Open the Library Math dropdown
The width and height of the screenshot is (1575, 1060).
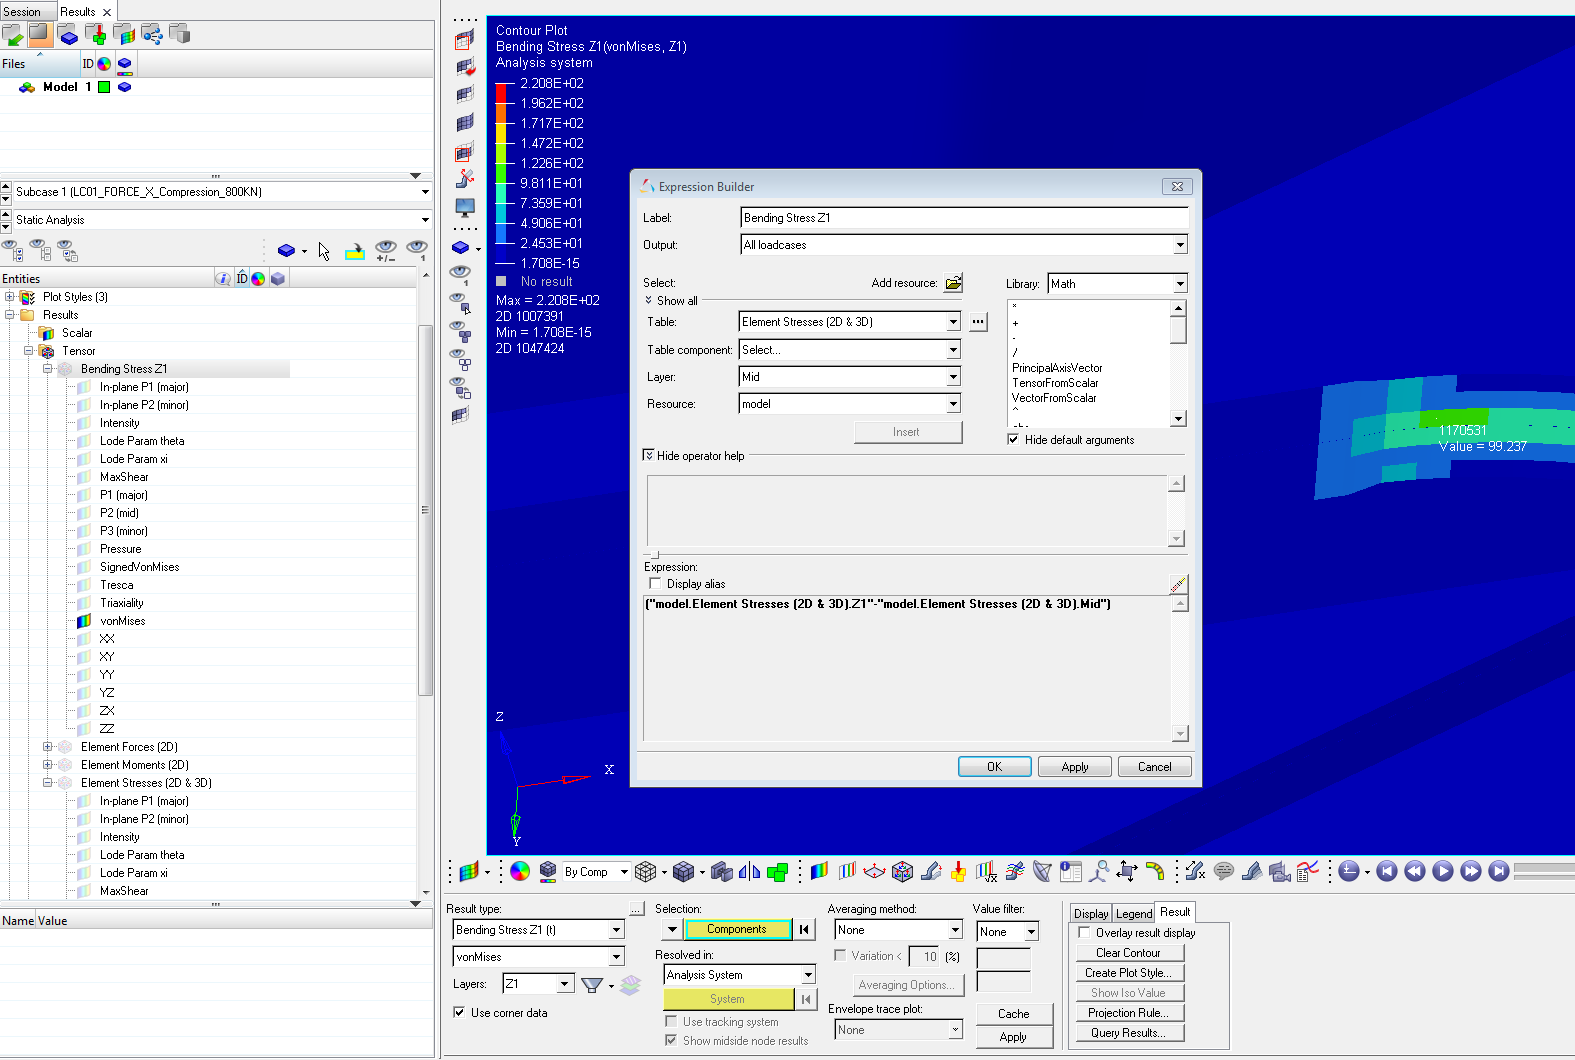point(1180,284)
